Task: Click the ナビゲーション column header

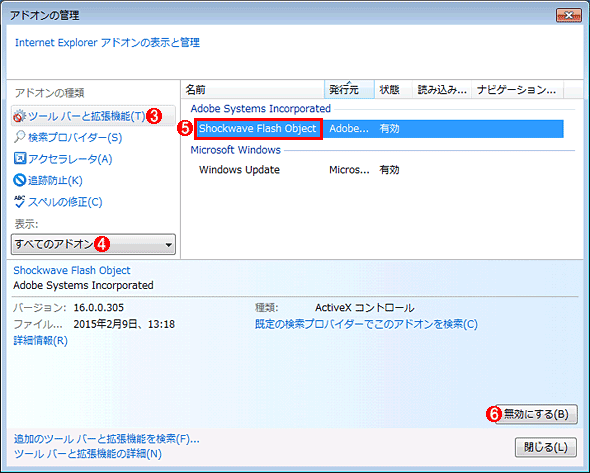Action: point(517,90)
